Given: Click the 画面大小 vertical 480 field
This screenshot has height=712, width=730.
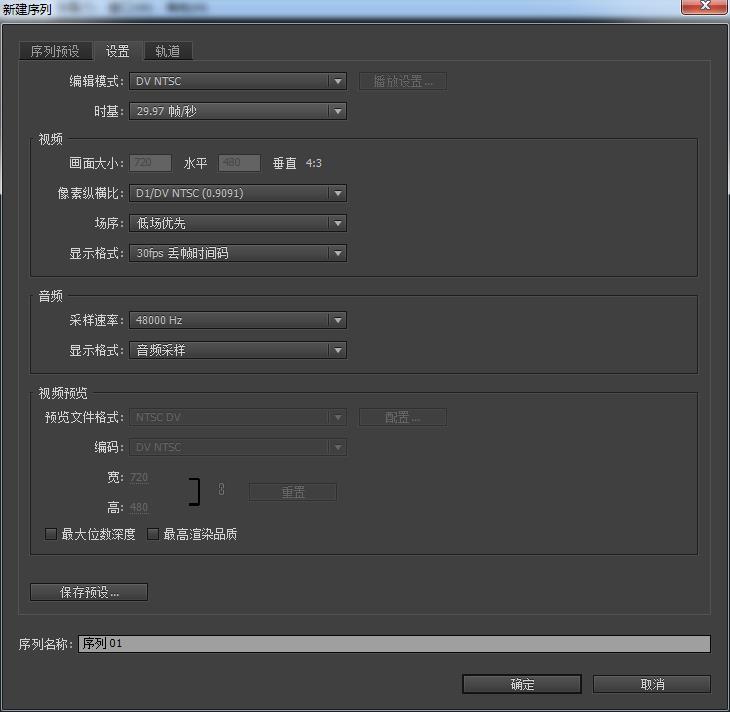Looking at the screenshot, I should point(239,163).
